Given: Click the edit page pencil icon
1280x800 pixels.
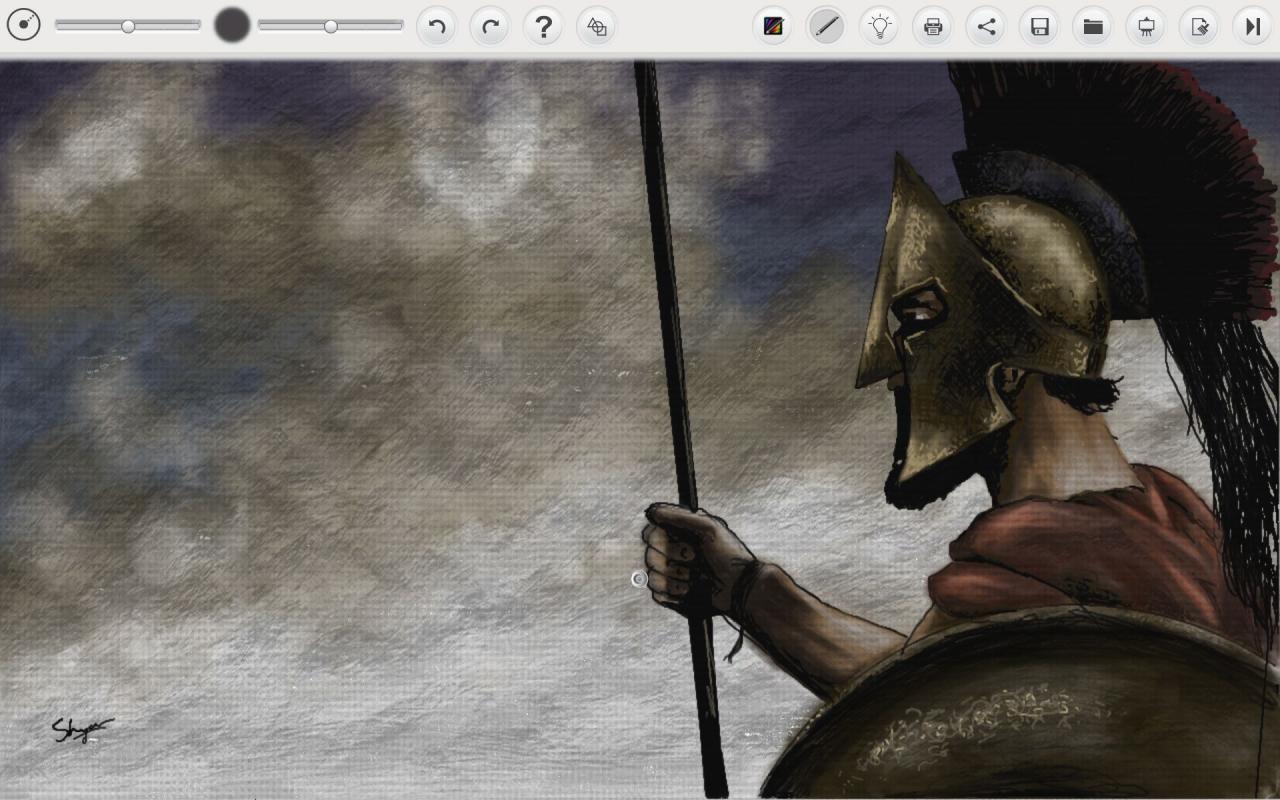Looking at the screenshot, I should 1199,27.
